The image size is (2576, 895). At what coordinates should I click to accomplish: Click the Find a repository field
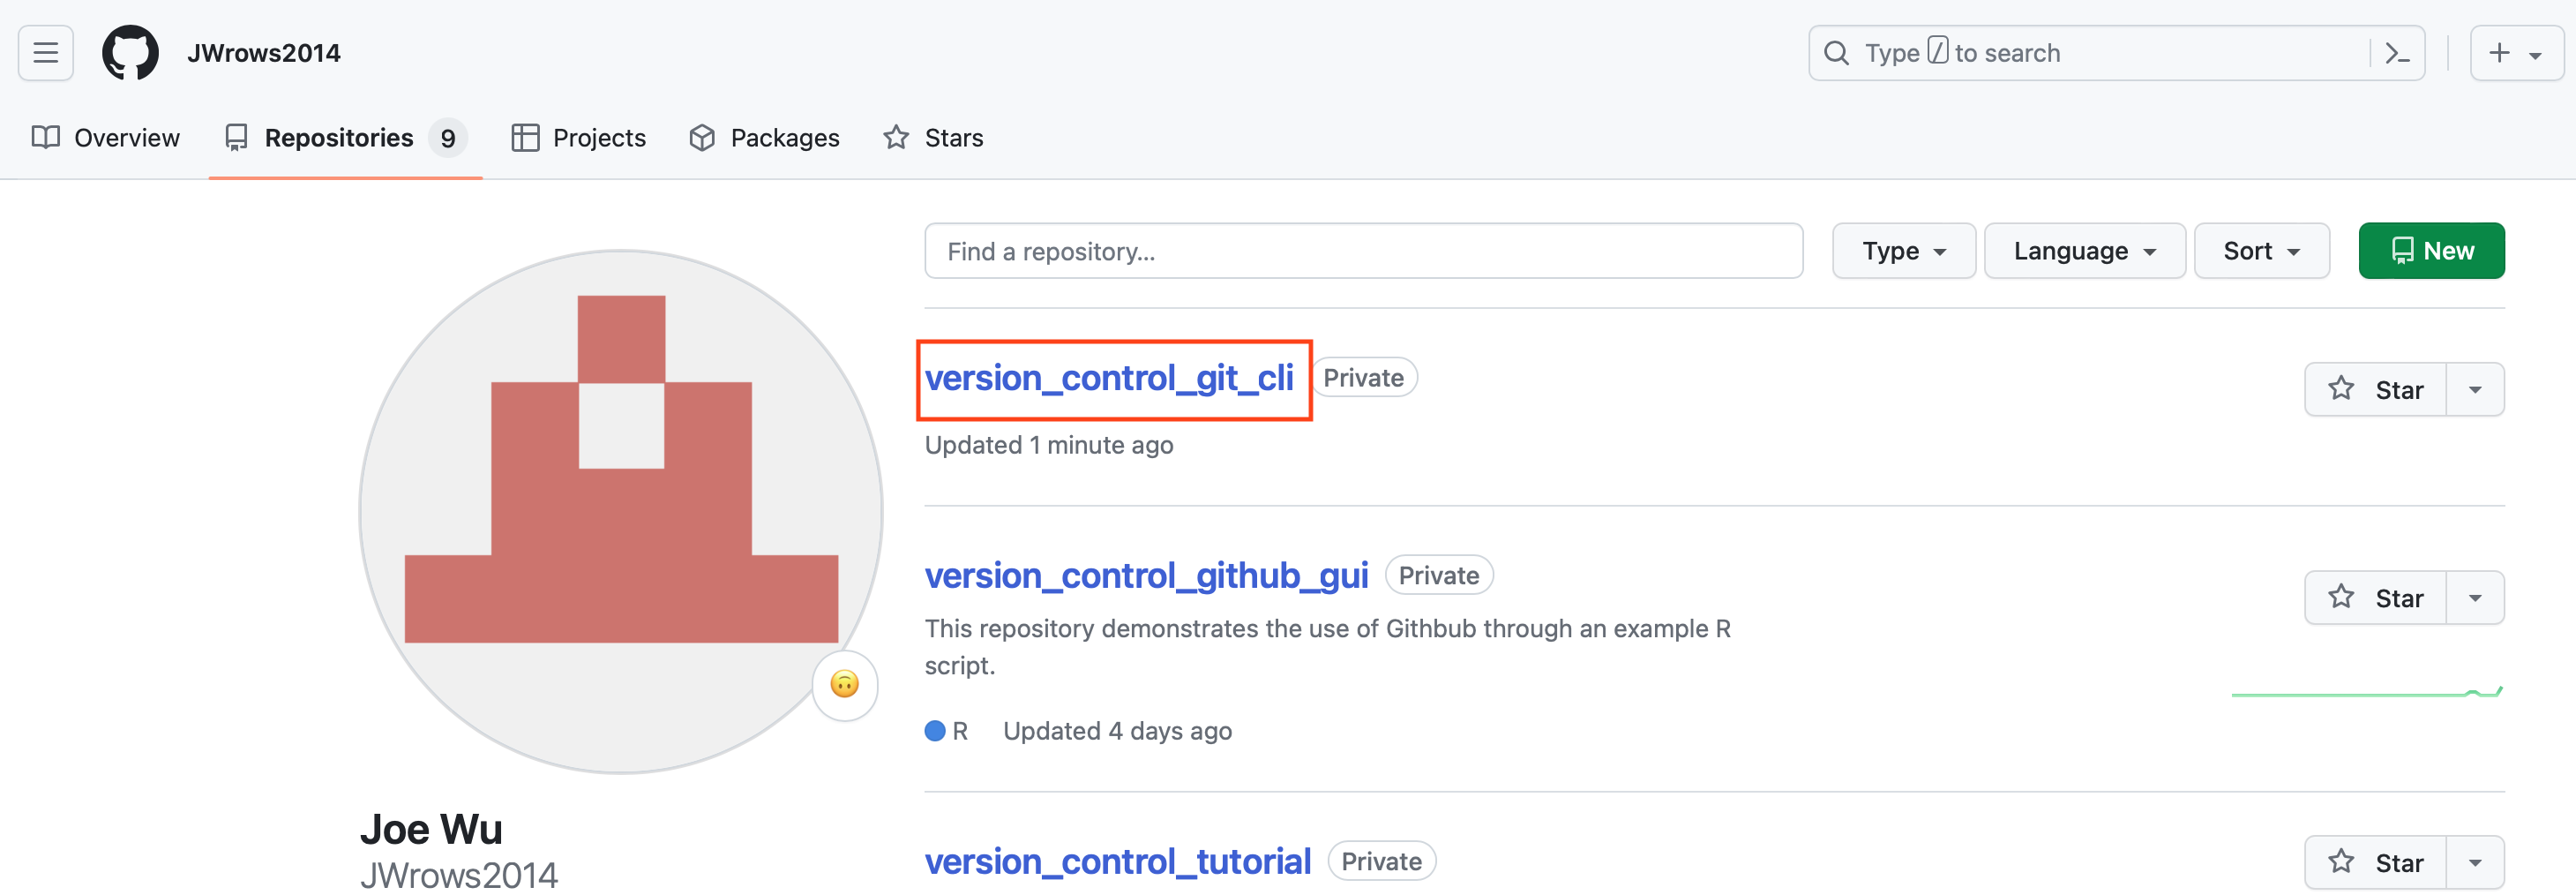1363,251
